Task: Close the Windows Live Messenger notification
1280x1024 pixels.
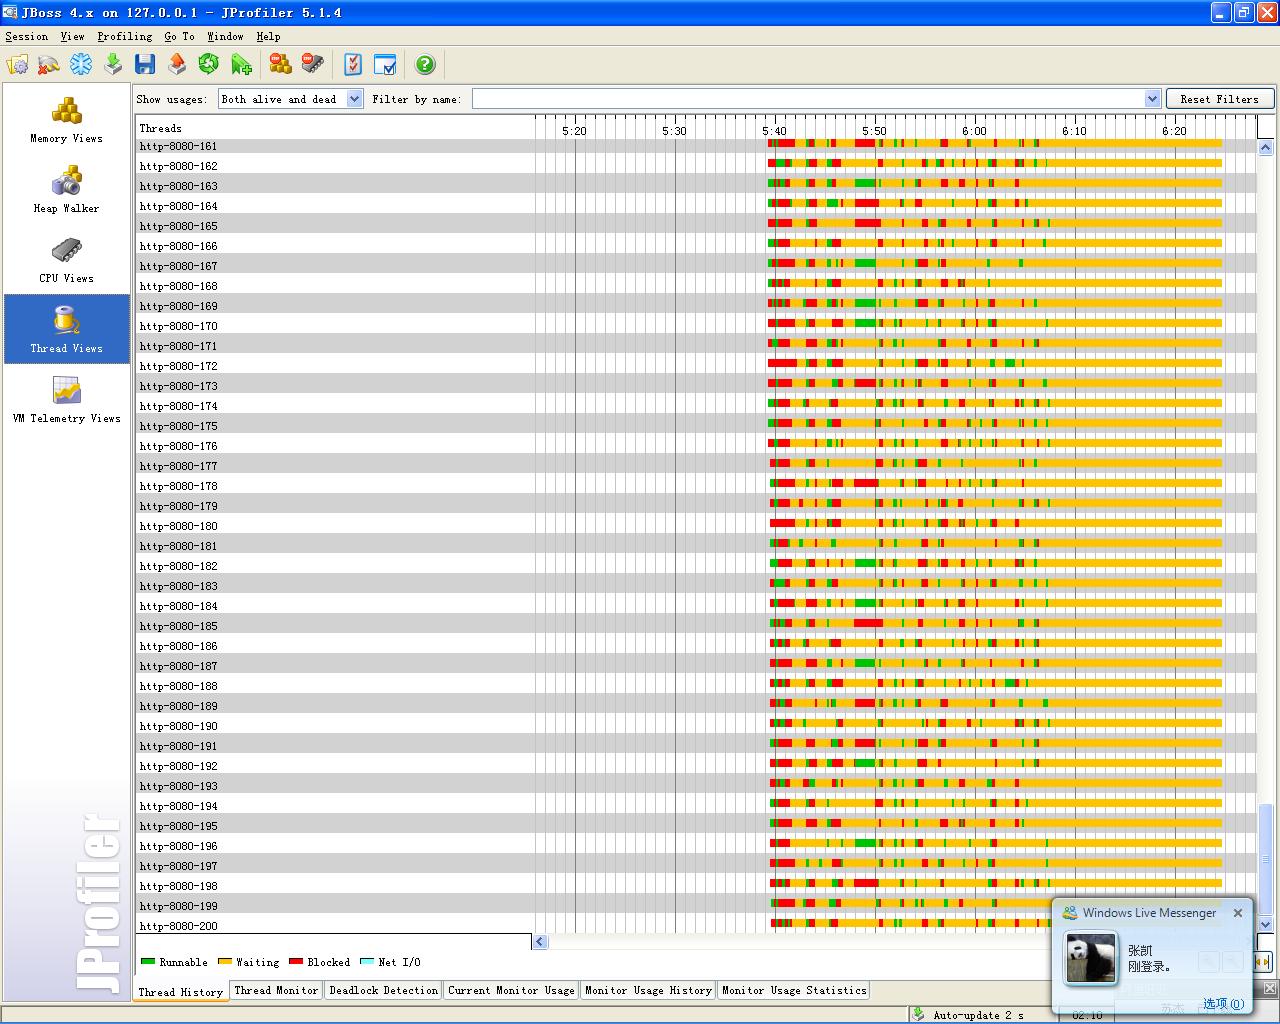Action: pyautogui.click(x=1238, y=913)
